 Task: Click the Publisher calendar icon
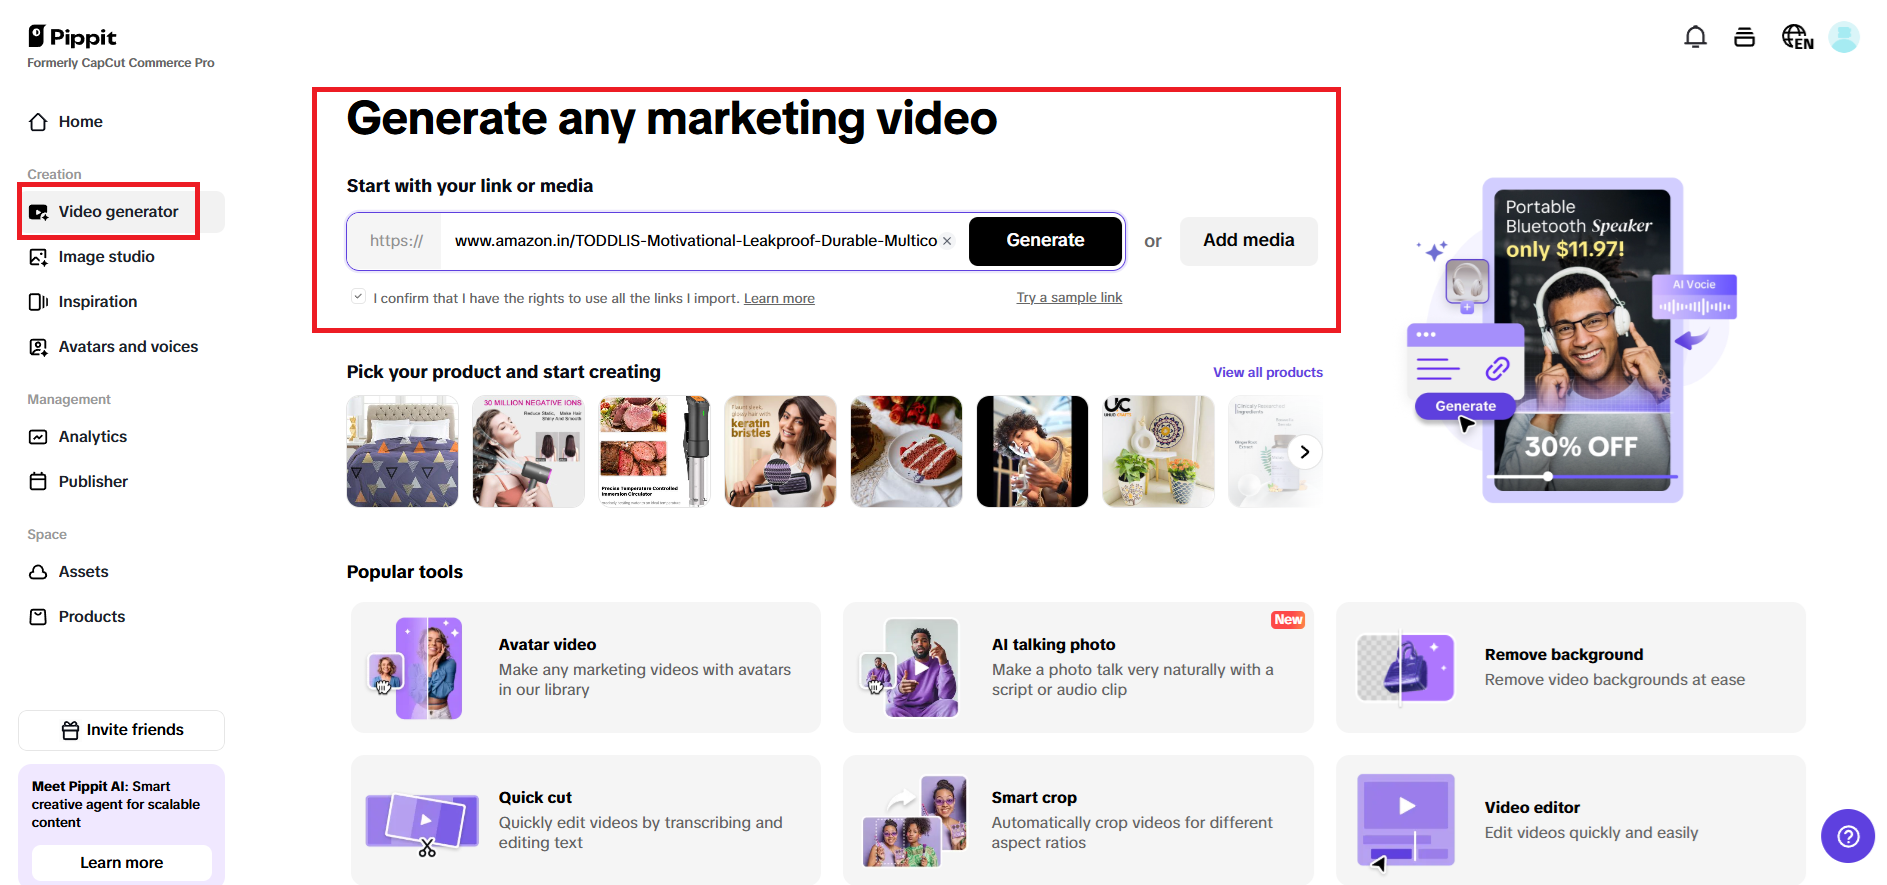(38, 482)
